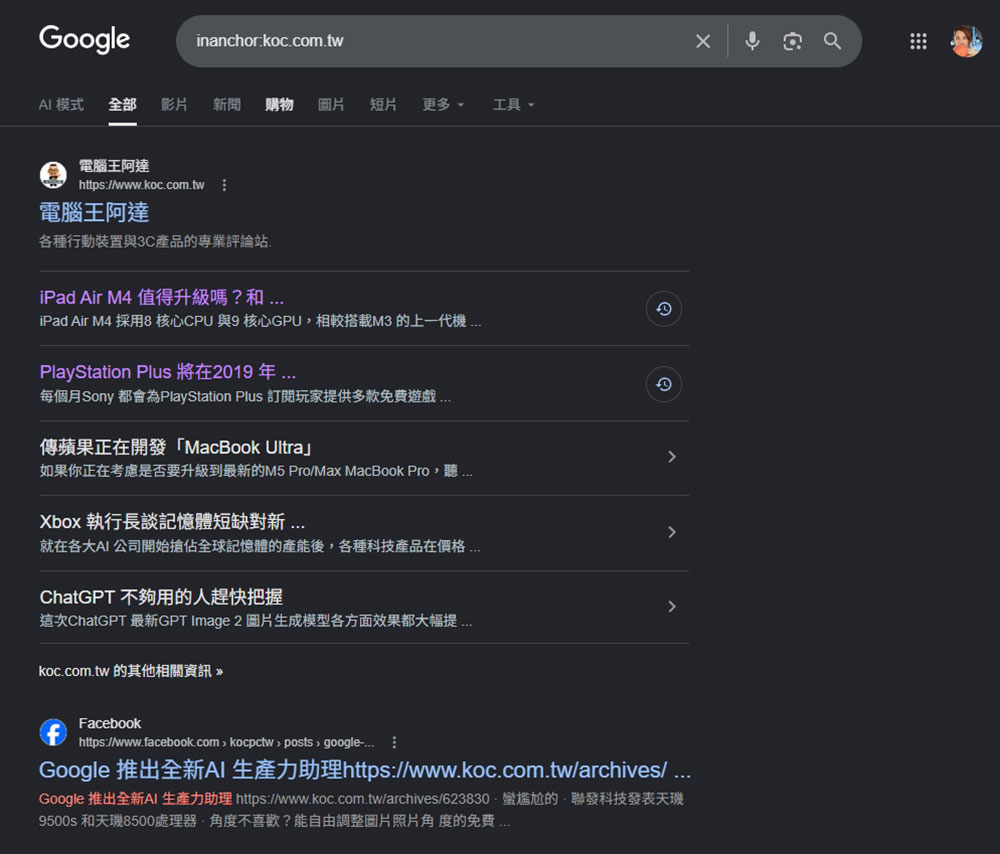1000x854 pixels.
Task: Open the Google account profile avatar
Action: [x=966, y=41]
